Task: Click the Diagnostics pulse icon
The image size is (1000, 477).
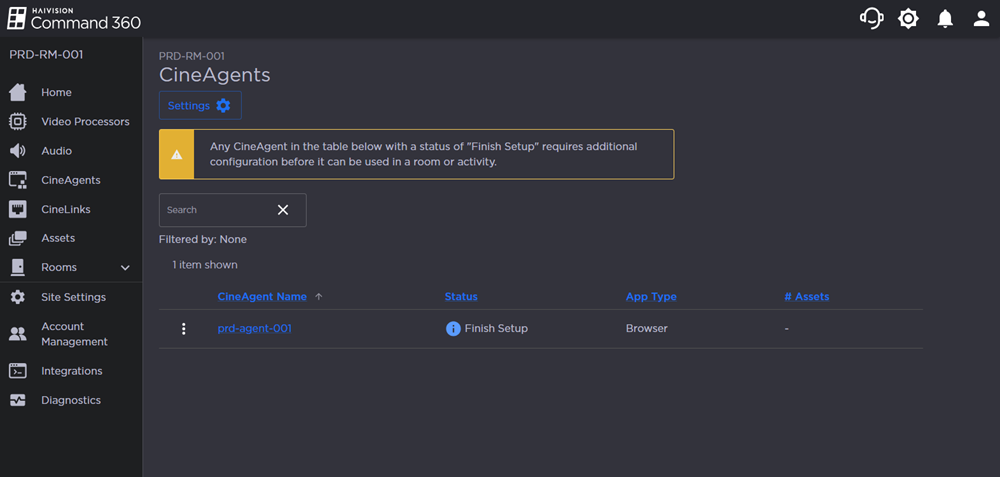Action: click(18, 400)
